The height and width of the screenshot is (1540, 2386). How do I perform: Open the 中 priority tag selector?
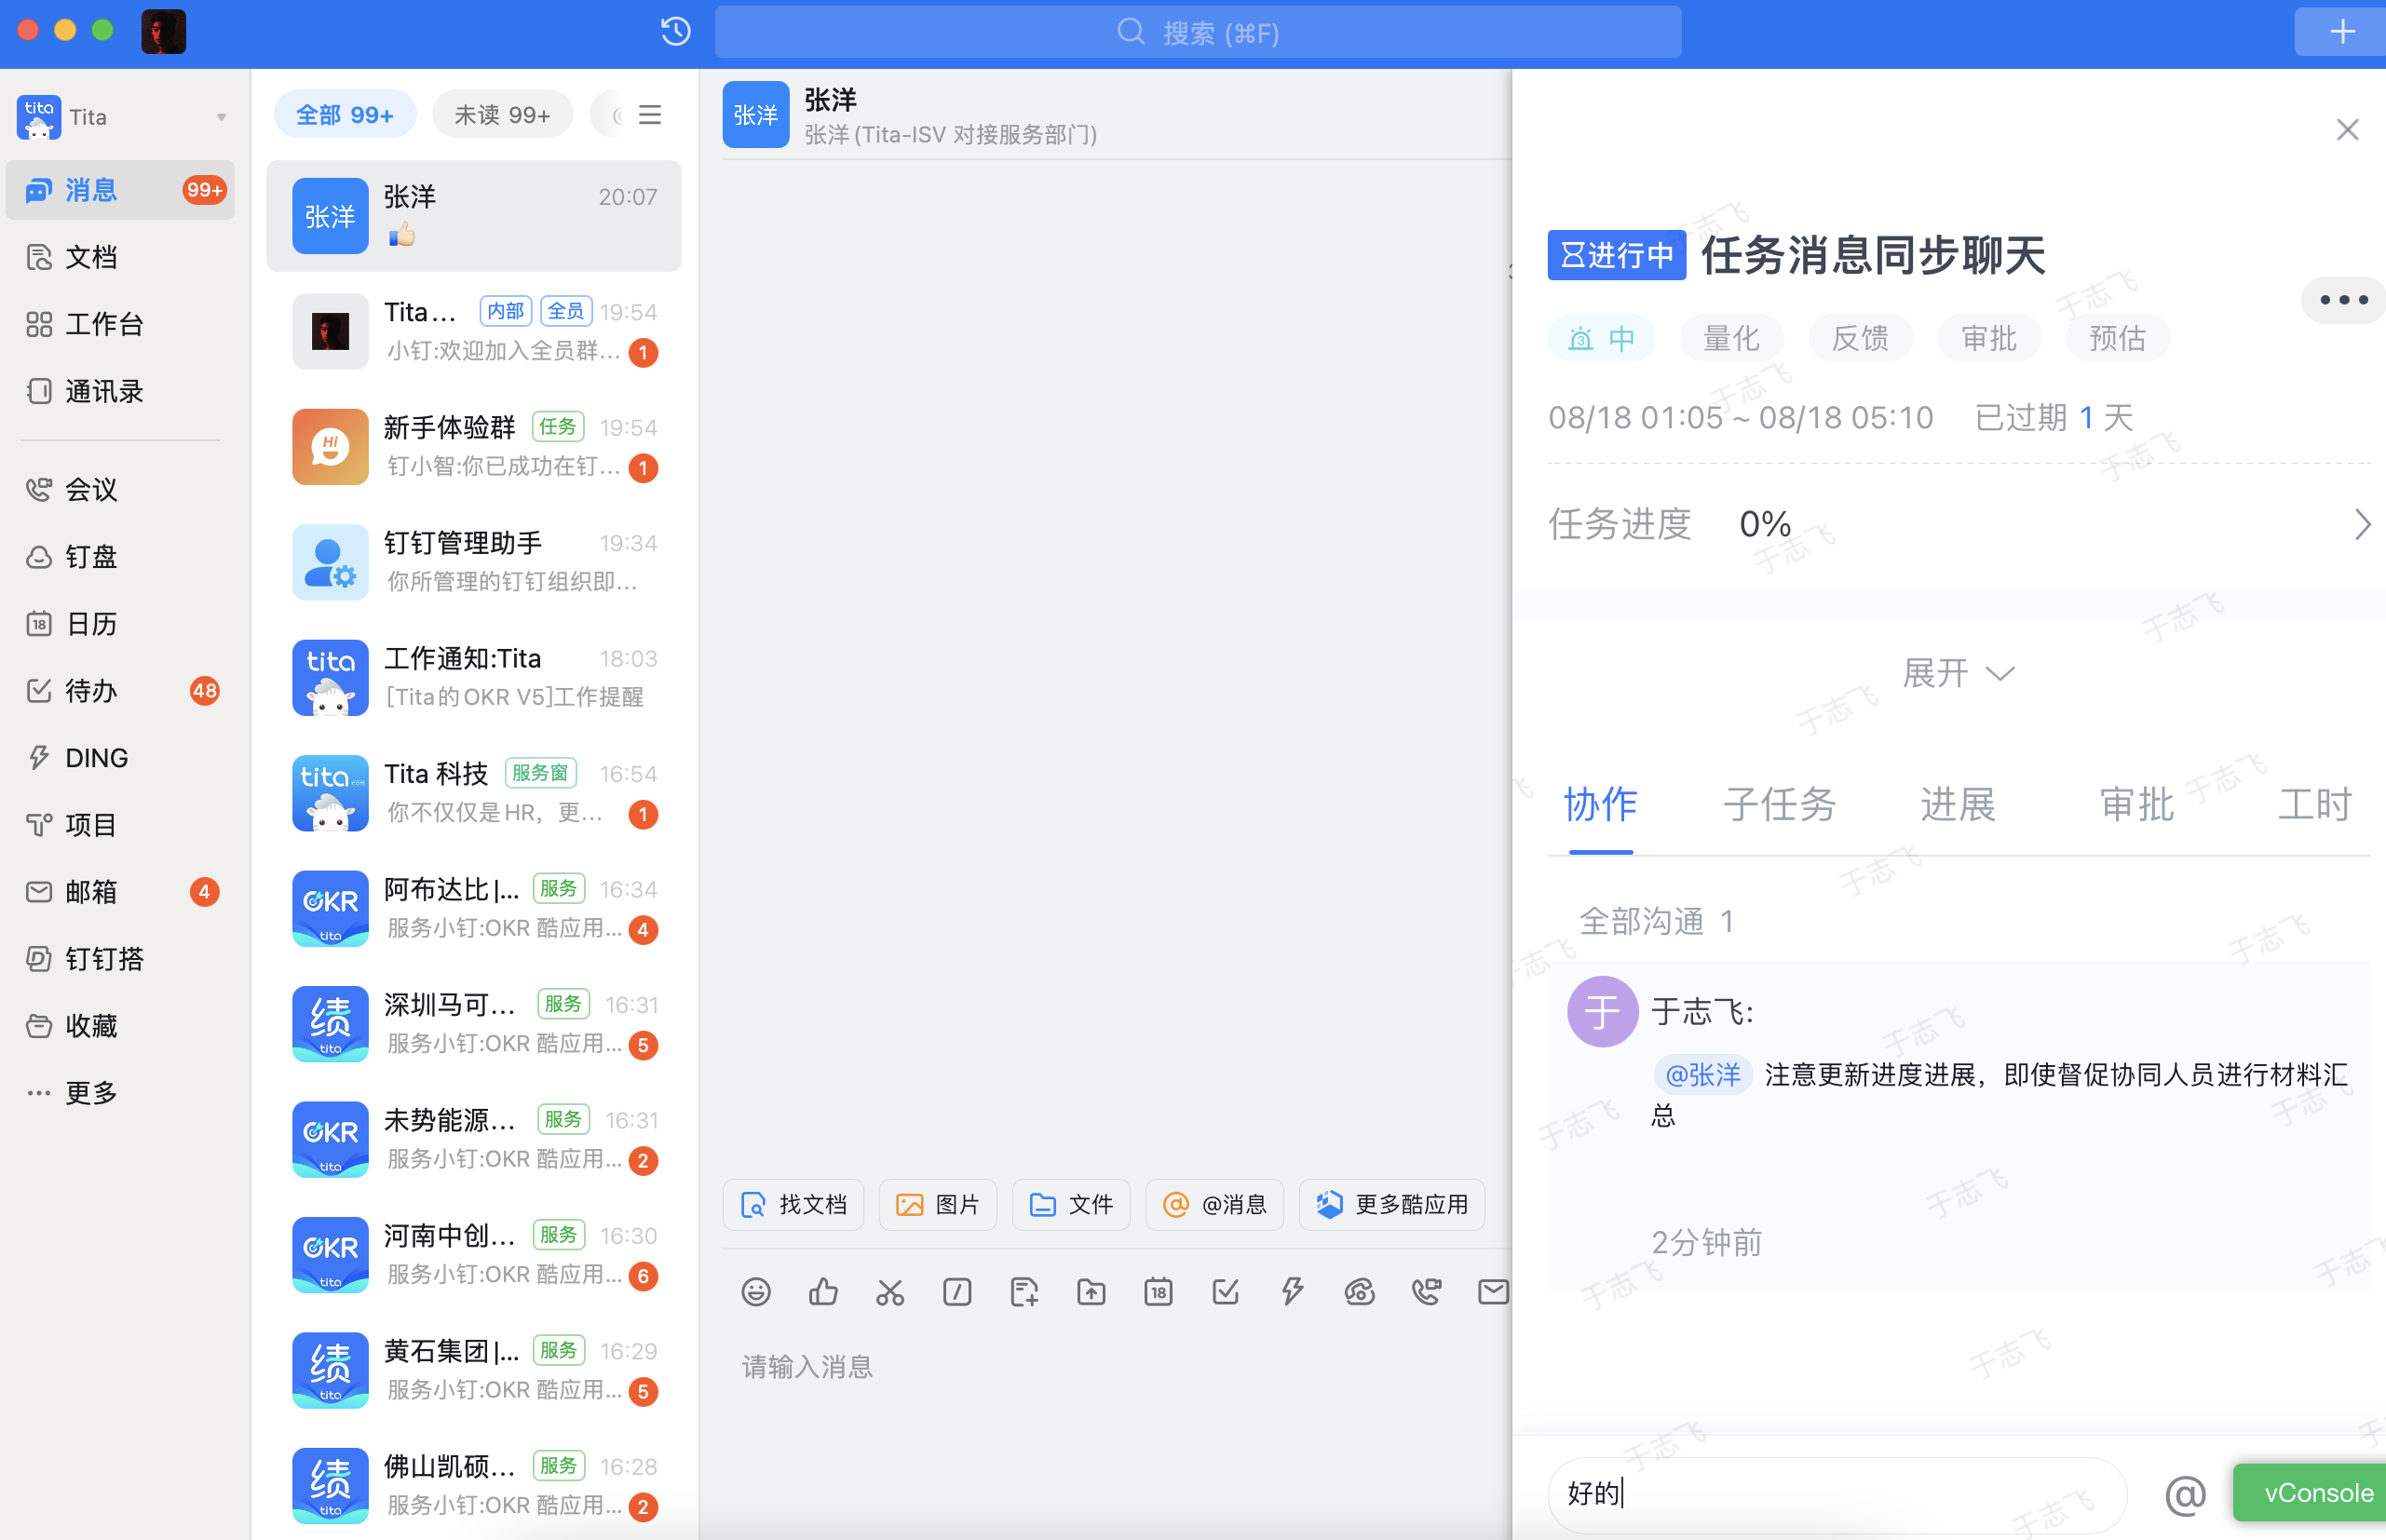point(1601,338)
